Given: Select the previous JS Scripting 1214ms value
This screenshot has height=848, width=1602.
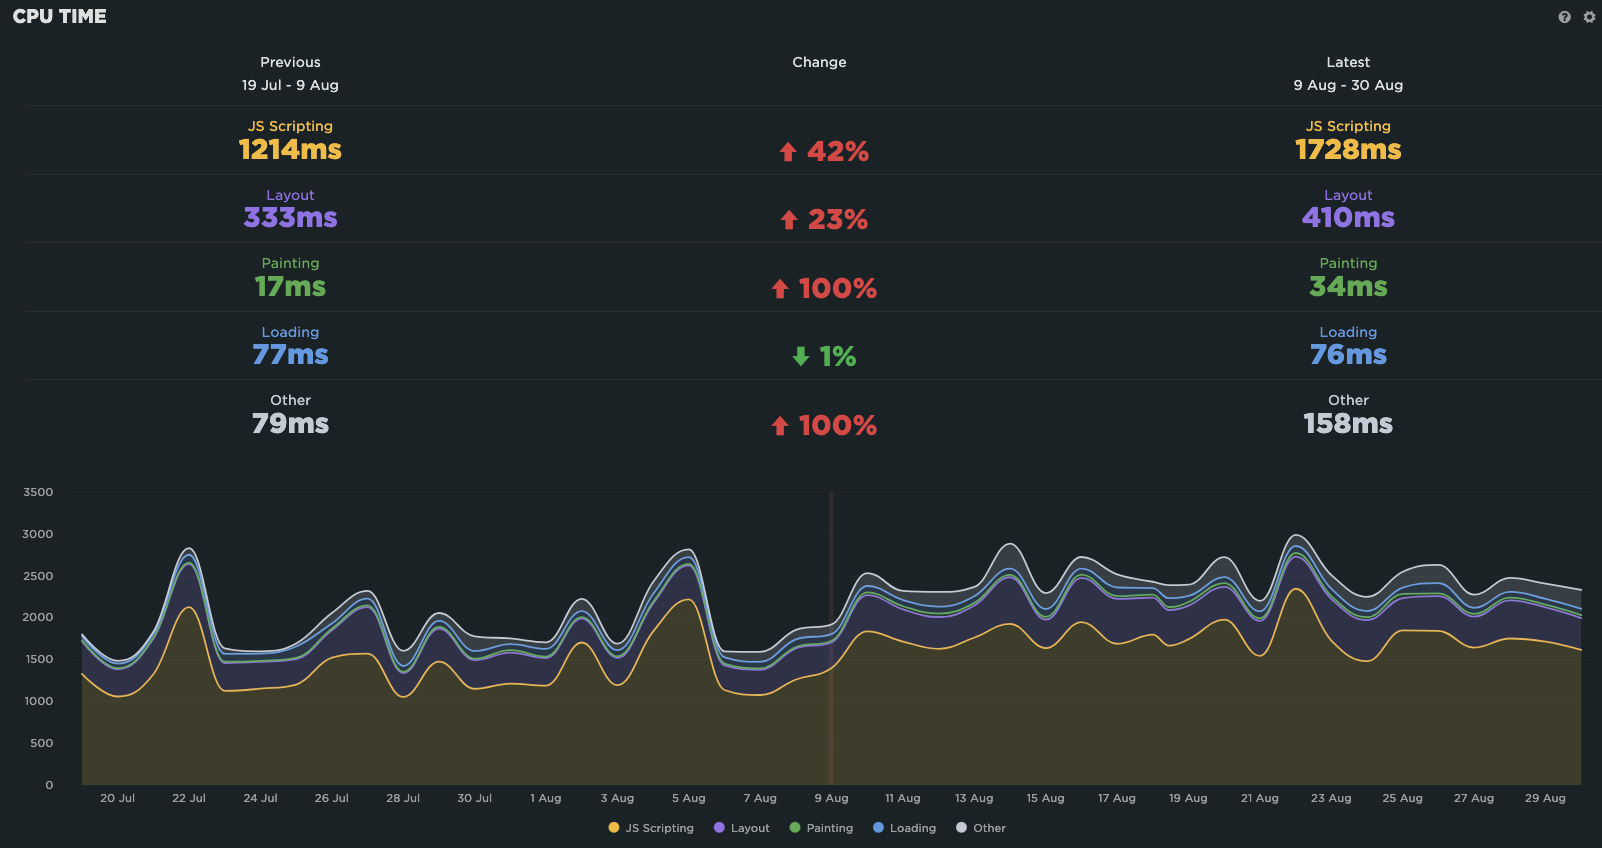Looking at the screenshot, I should tap(290, 150).
